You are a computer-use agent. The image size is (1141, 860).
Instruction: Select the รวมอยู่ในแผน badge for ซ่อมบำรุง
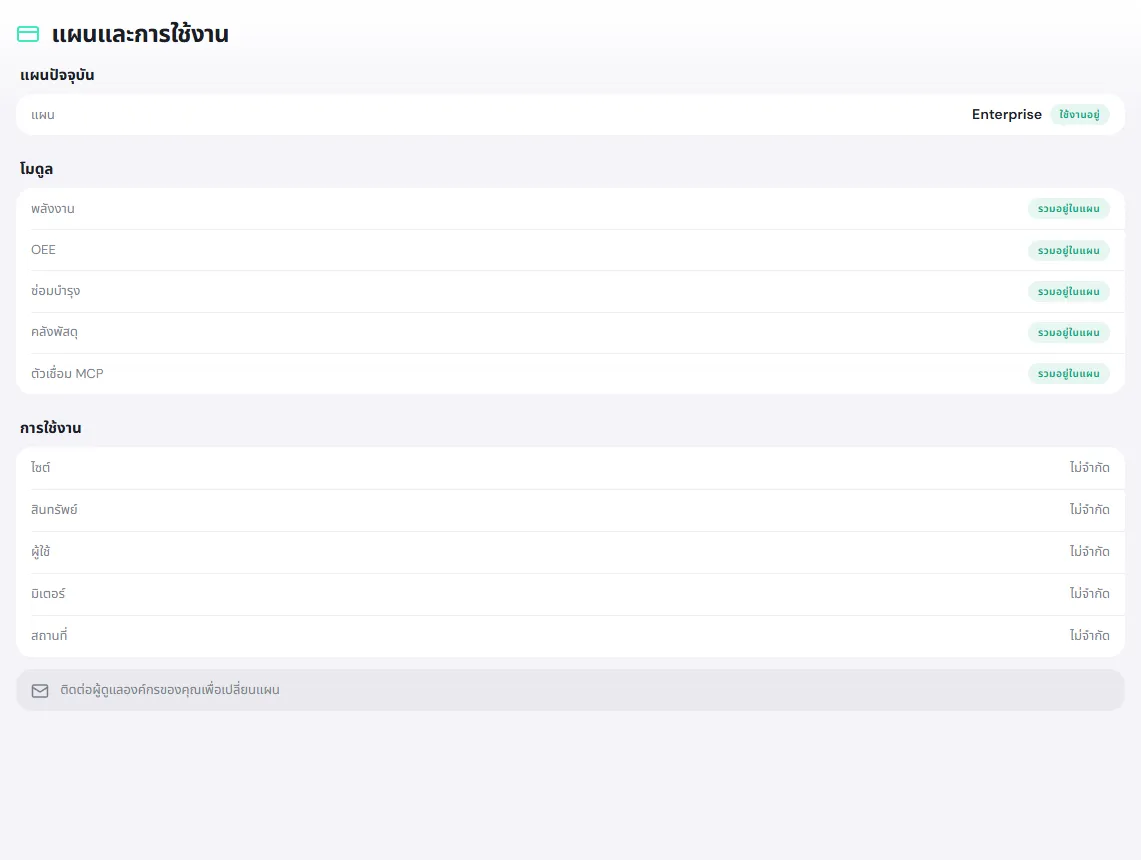click(x=1068, y=291)
